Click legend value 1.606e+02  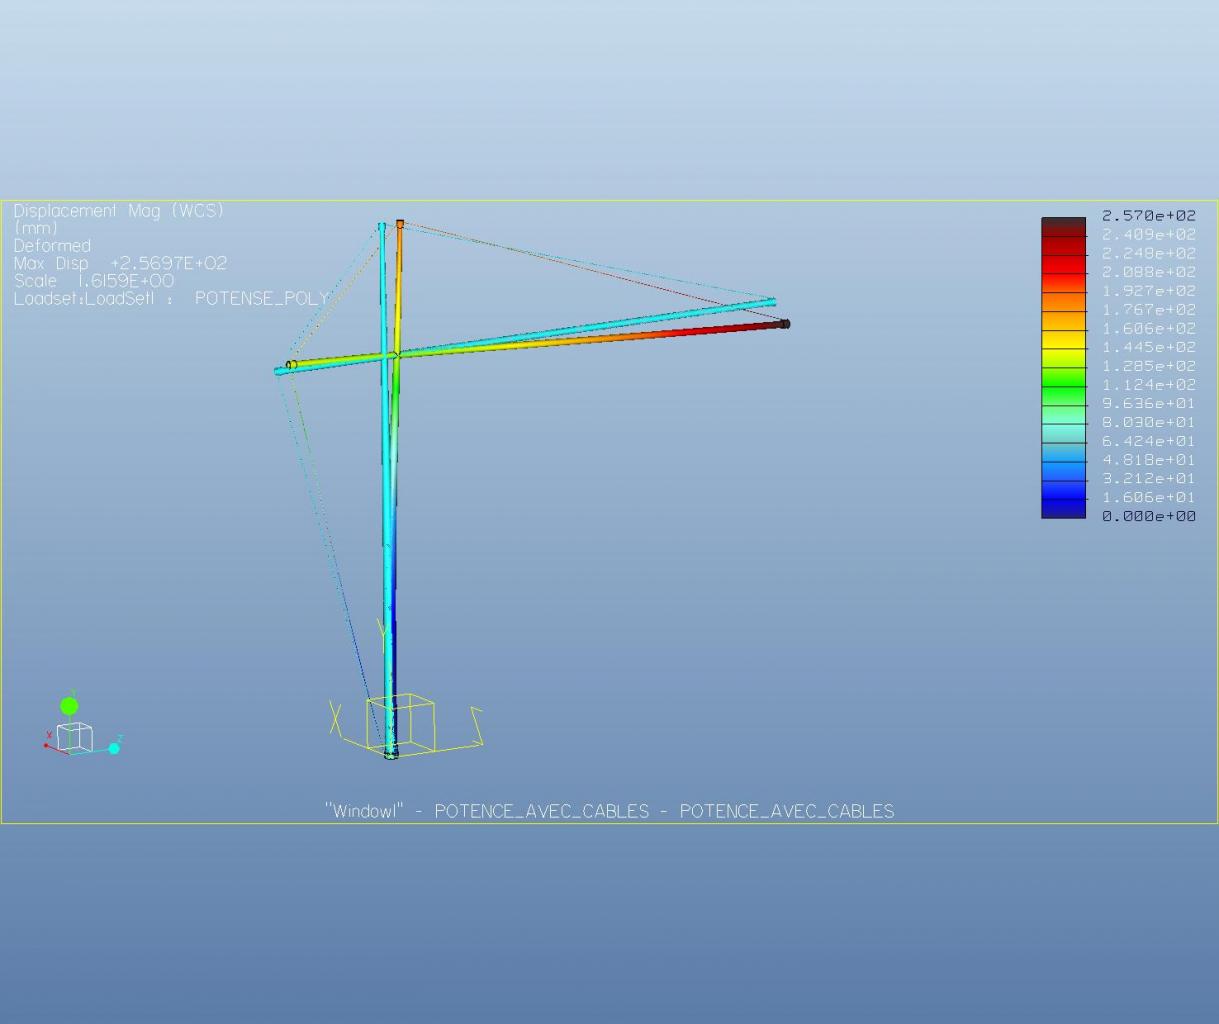(x=1148, y=328)
